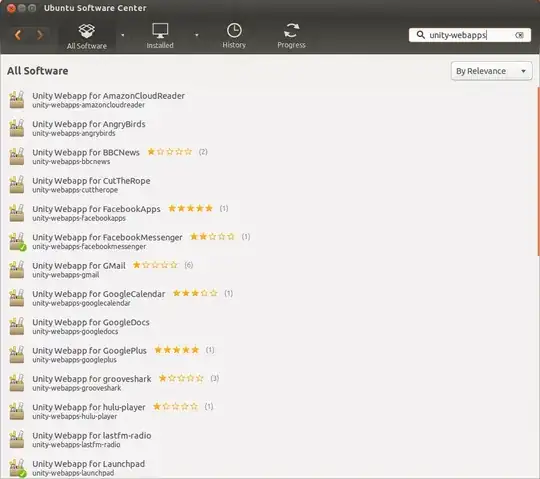Select Unity Webapp for AmazonCloudReader entry
This screenshot has height=479, width=540.
click(108, 100)
